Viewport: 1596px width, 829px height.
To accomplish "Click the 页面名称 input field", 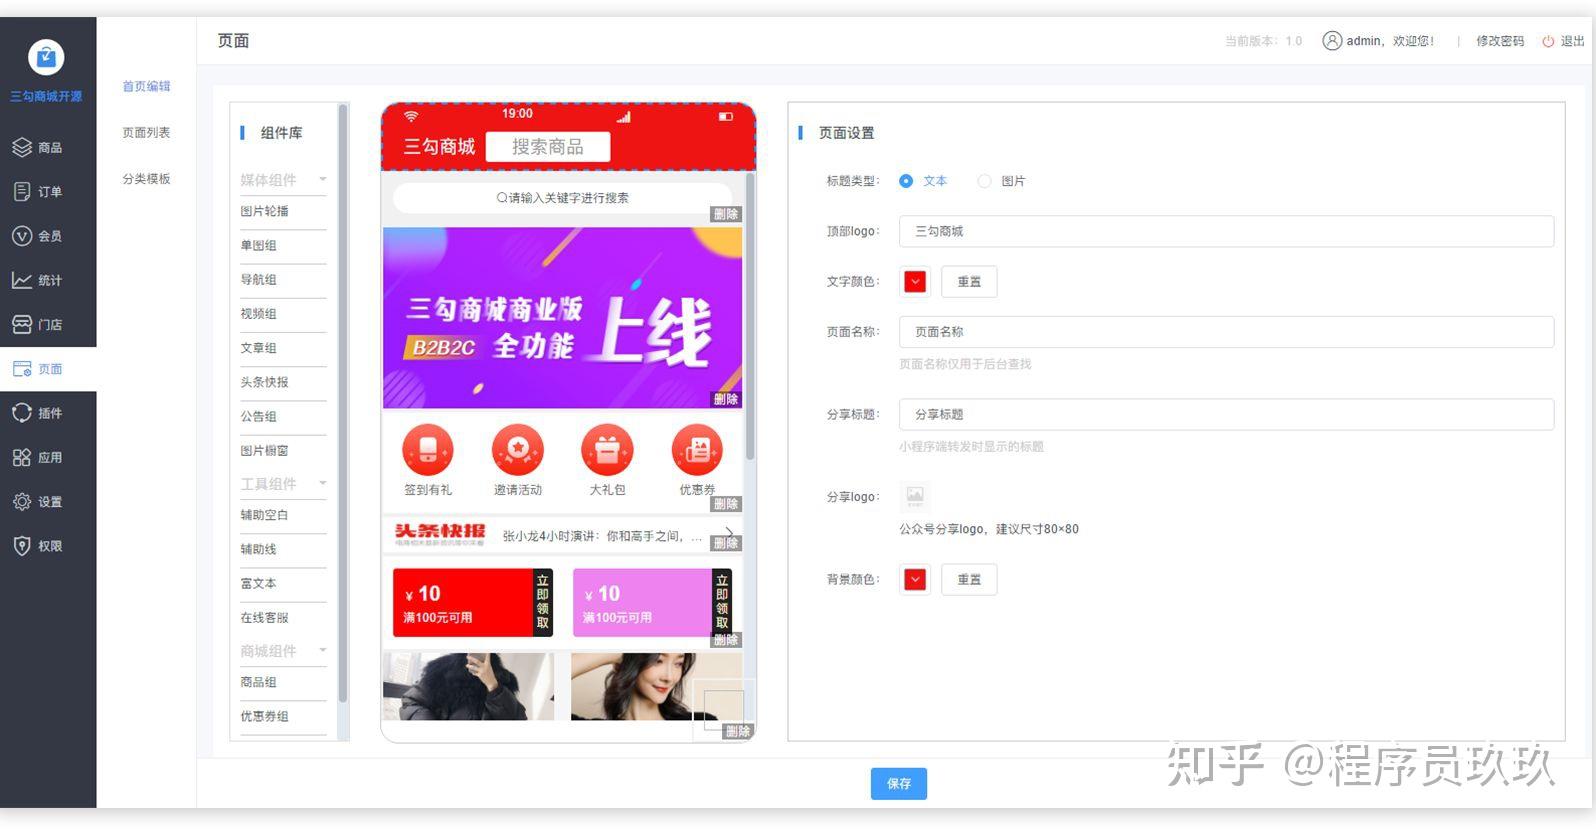I will 1226,332.
